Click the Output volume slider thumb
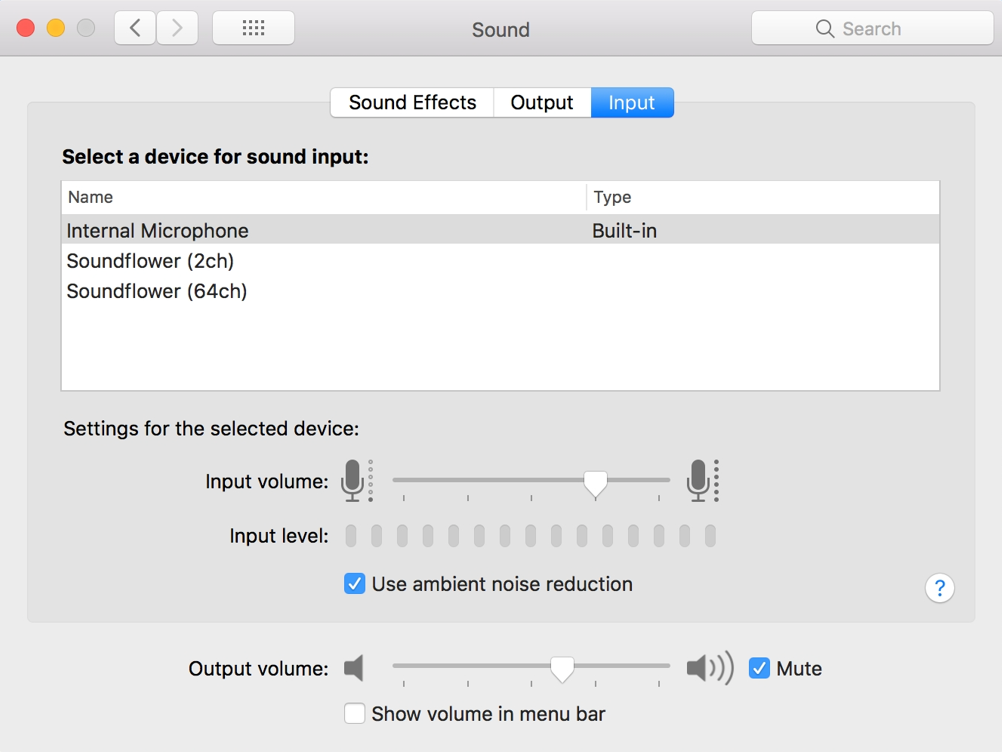Image resolution: width=1002 pixels, height=752 pixels. click(563, 669)
